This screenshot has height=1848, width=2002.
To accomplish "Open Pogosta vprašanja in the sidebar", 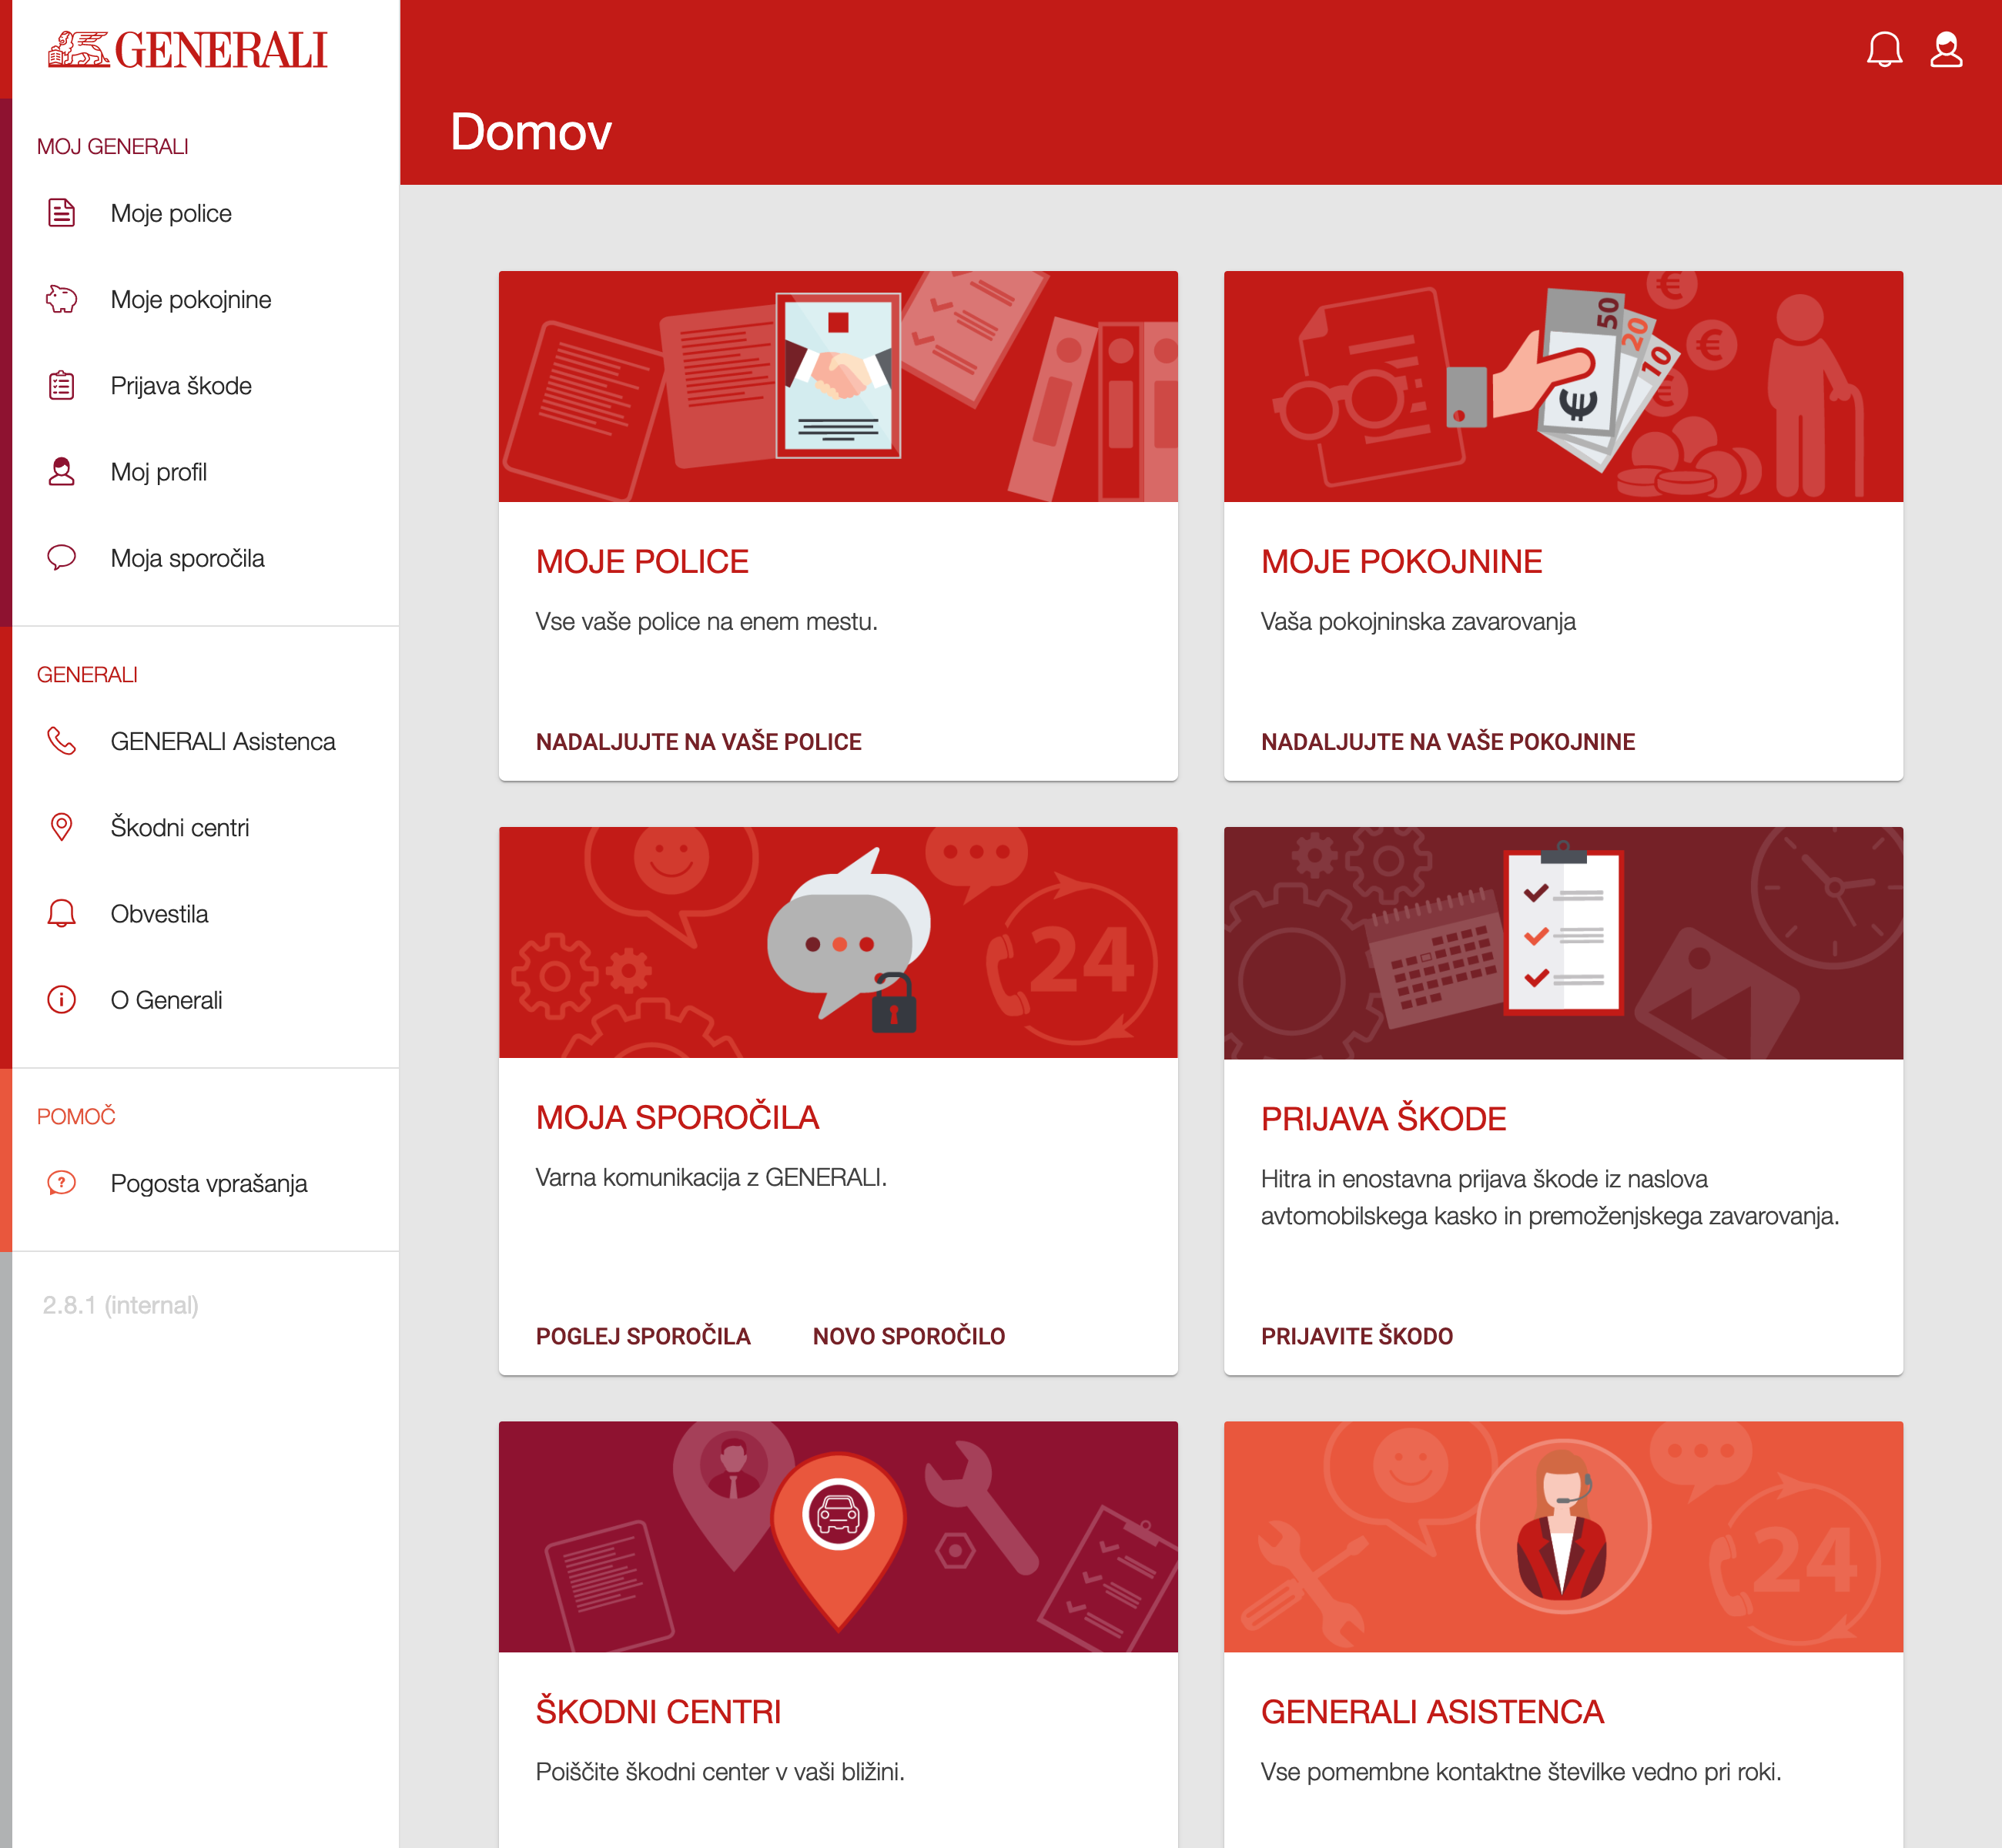I will point(209,1183).
